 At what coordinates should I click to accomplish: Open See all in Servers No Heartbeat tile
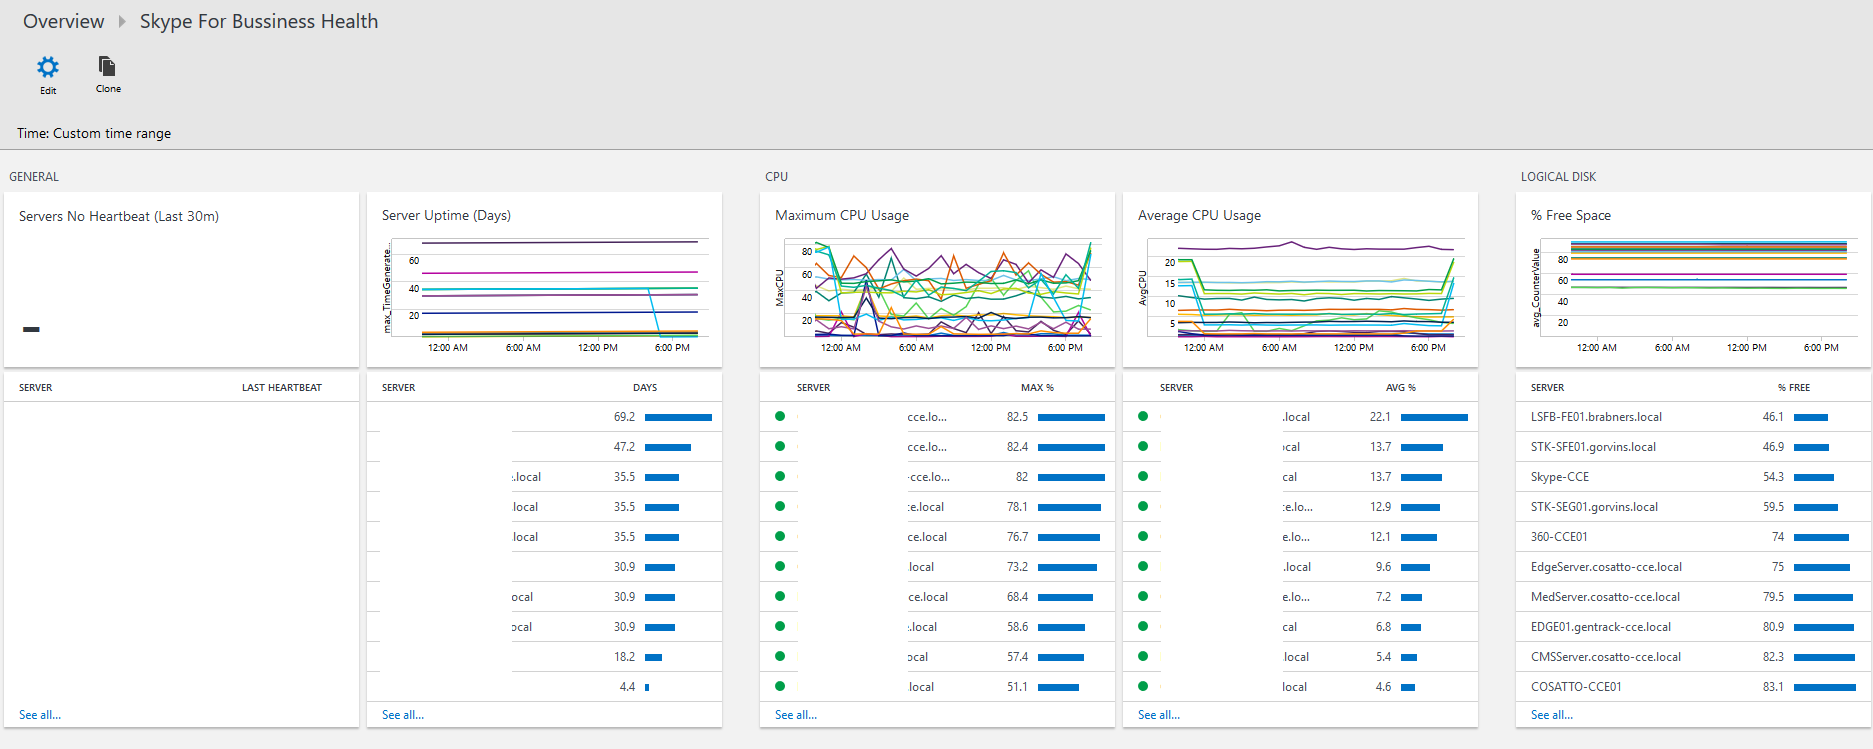(40, 715)
